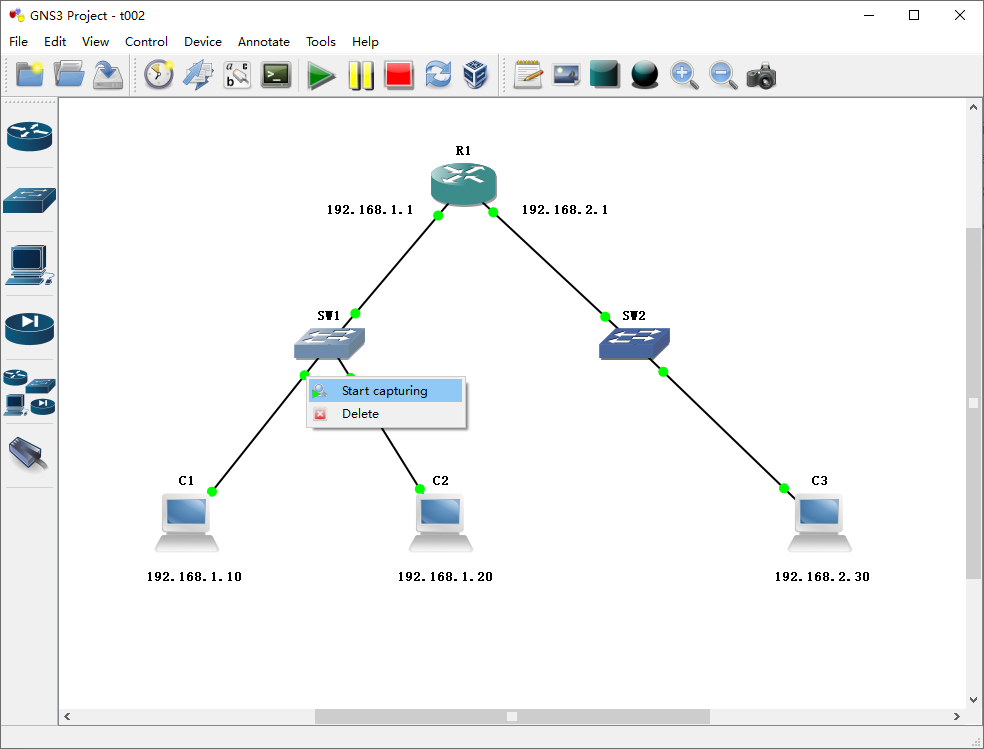Select switch SW1 on the canvas

329,343
